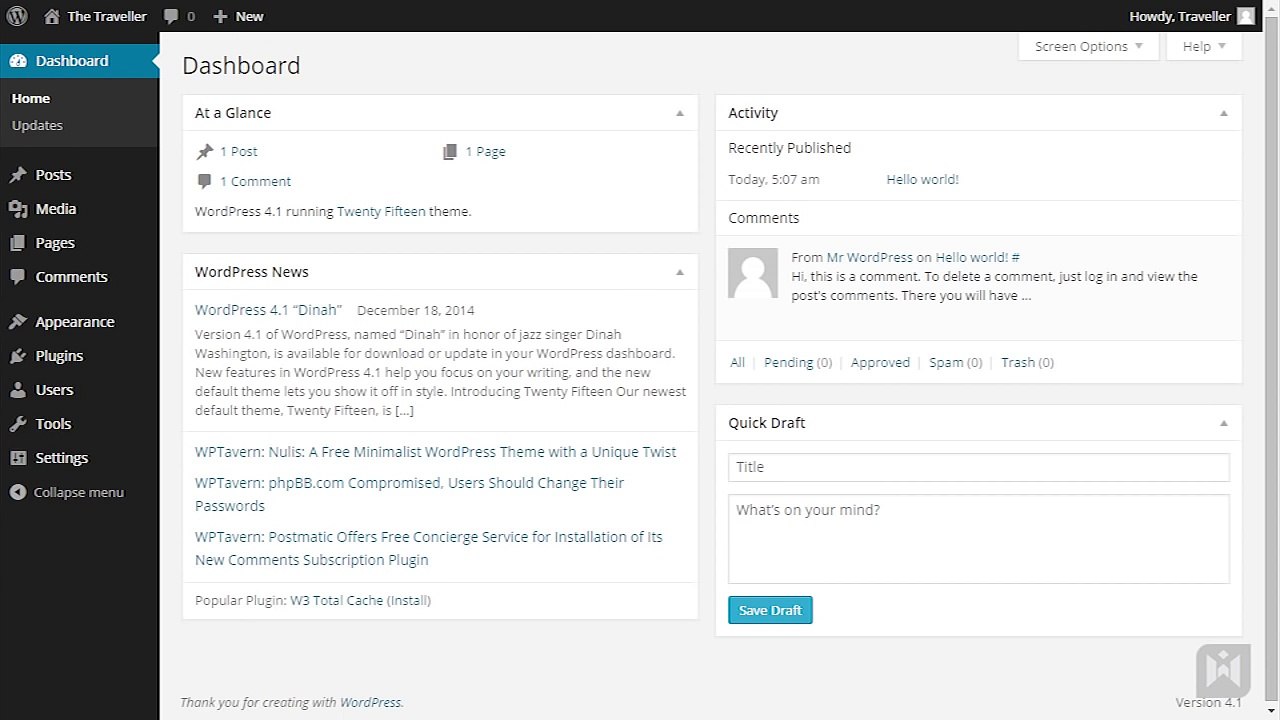Open Updates submenu item
Screen dimensions: 1280x720
[37, 125]
